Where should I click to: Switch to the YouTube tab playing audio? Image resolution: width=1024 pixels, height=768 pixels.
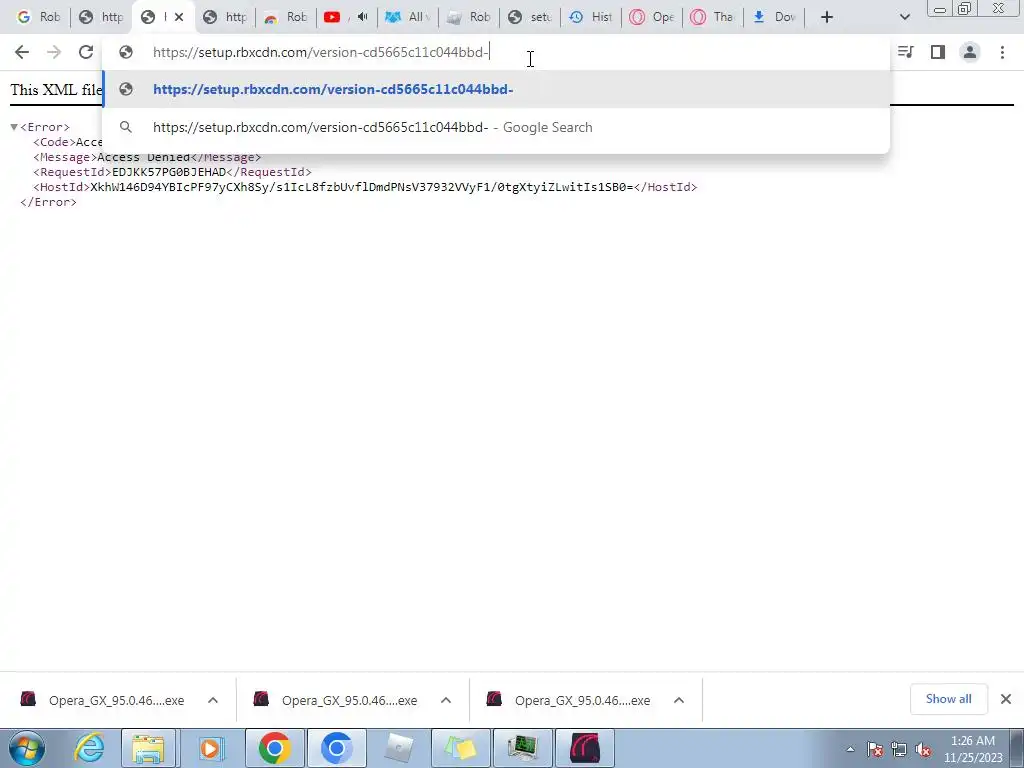pos(345,17)
